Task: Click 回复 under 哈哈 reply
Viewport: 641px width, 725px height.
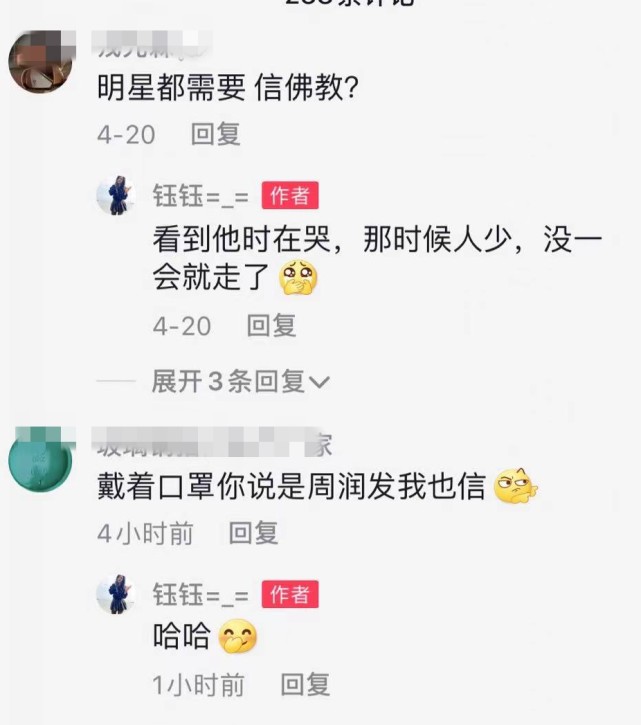Action: click(305, 685)
